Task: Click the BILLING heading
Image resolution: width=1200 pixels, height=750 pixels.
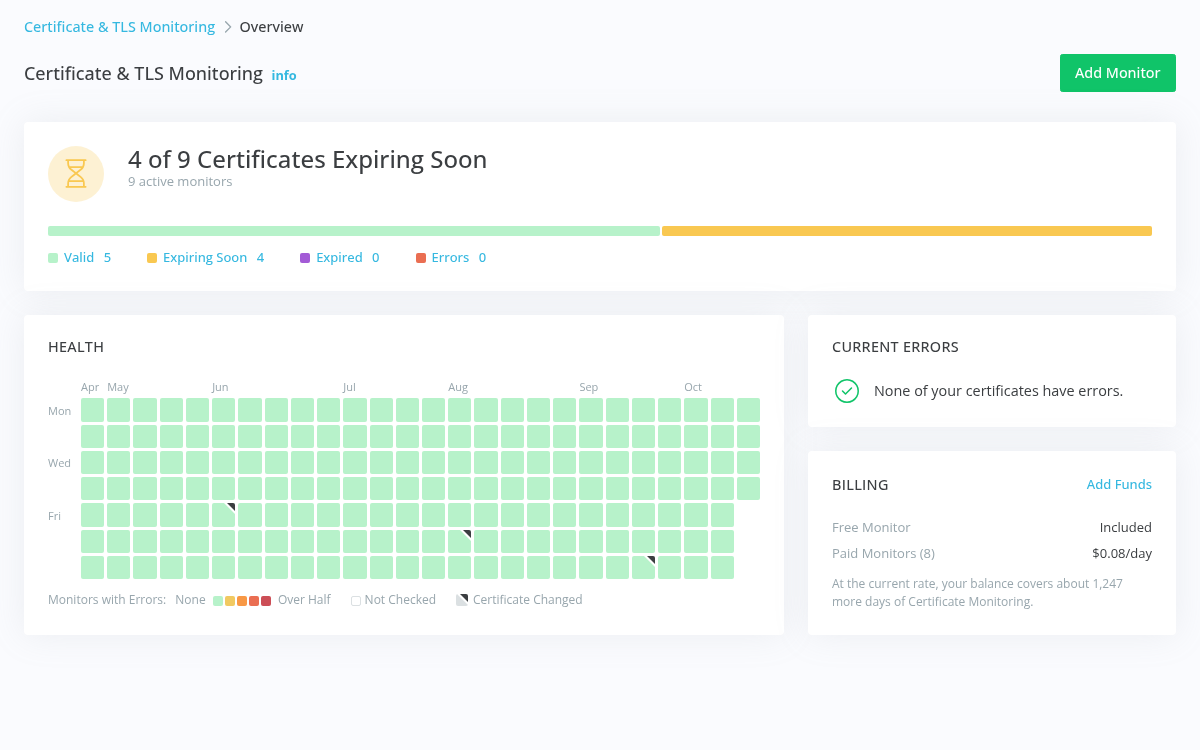Action: coord(860,485)
